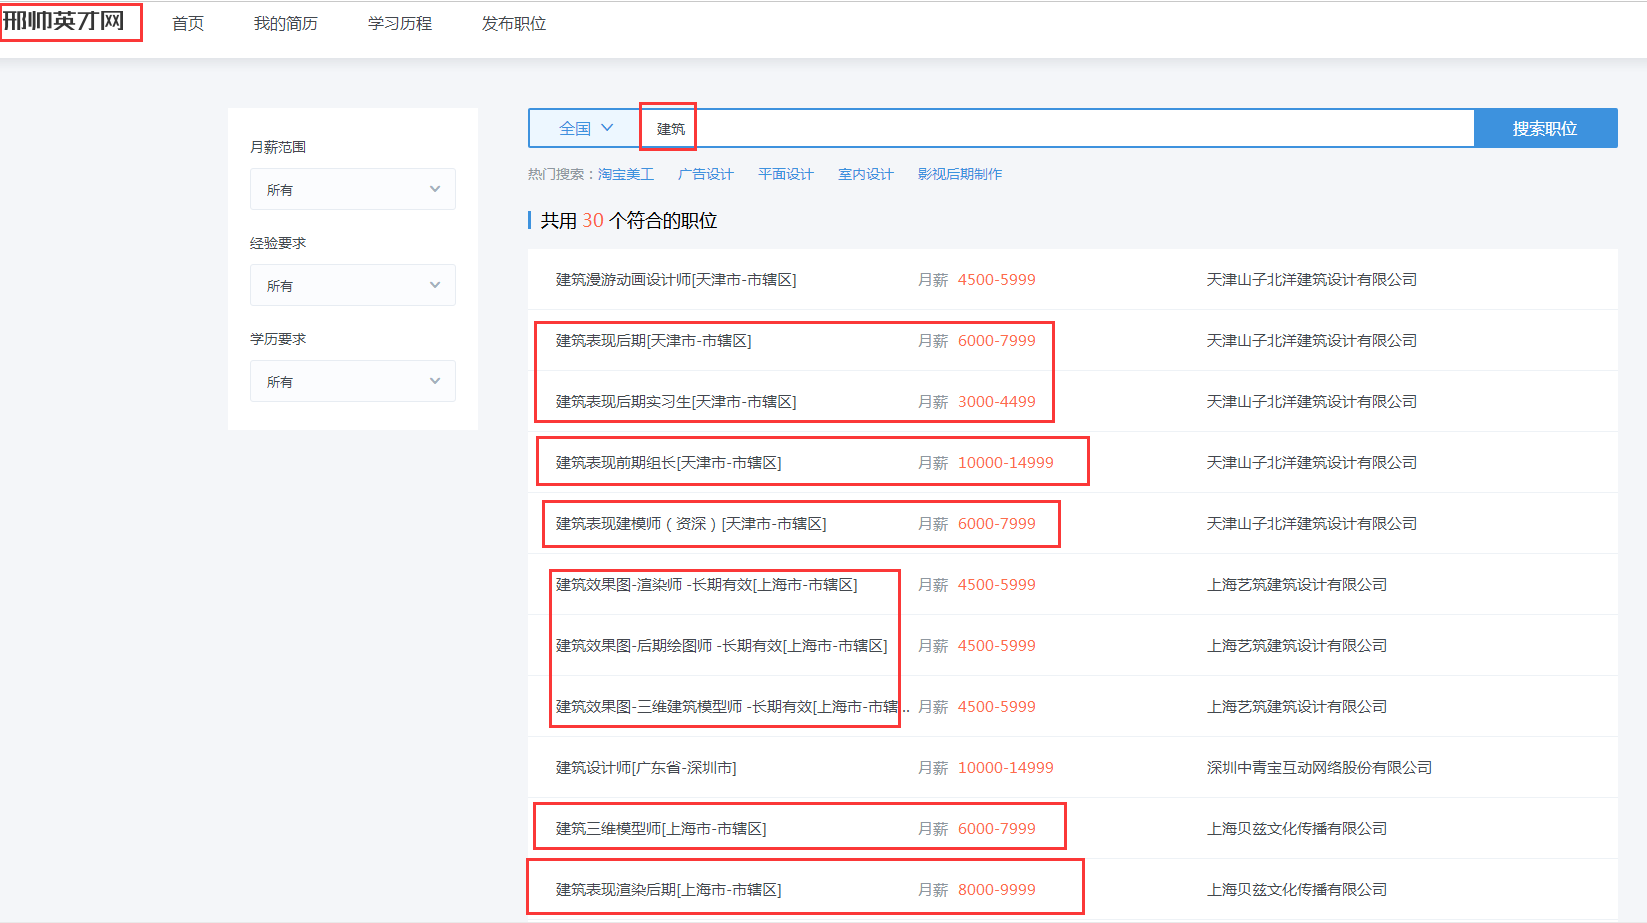
Task: Click the 邢帅英才网 site logo
Action: (65, 22)
